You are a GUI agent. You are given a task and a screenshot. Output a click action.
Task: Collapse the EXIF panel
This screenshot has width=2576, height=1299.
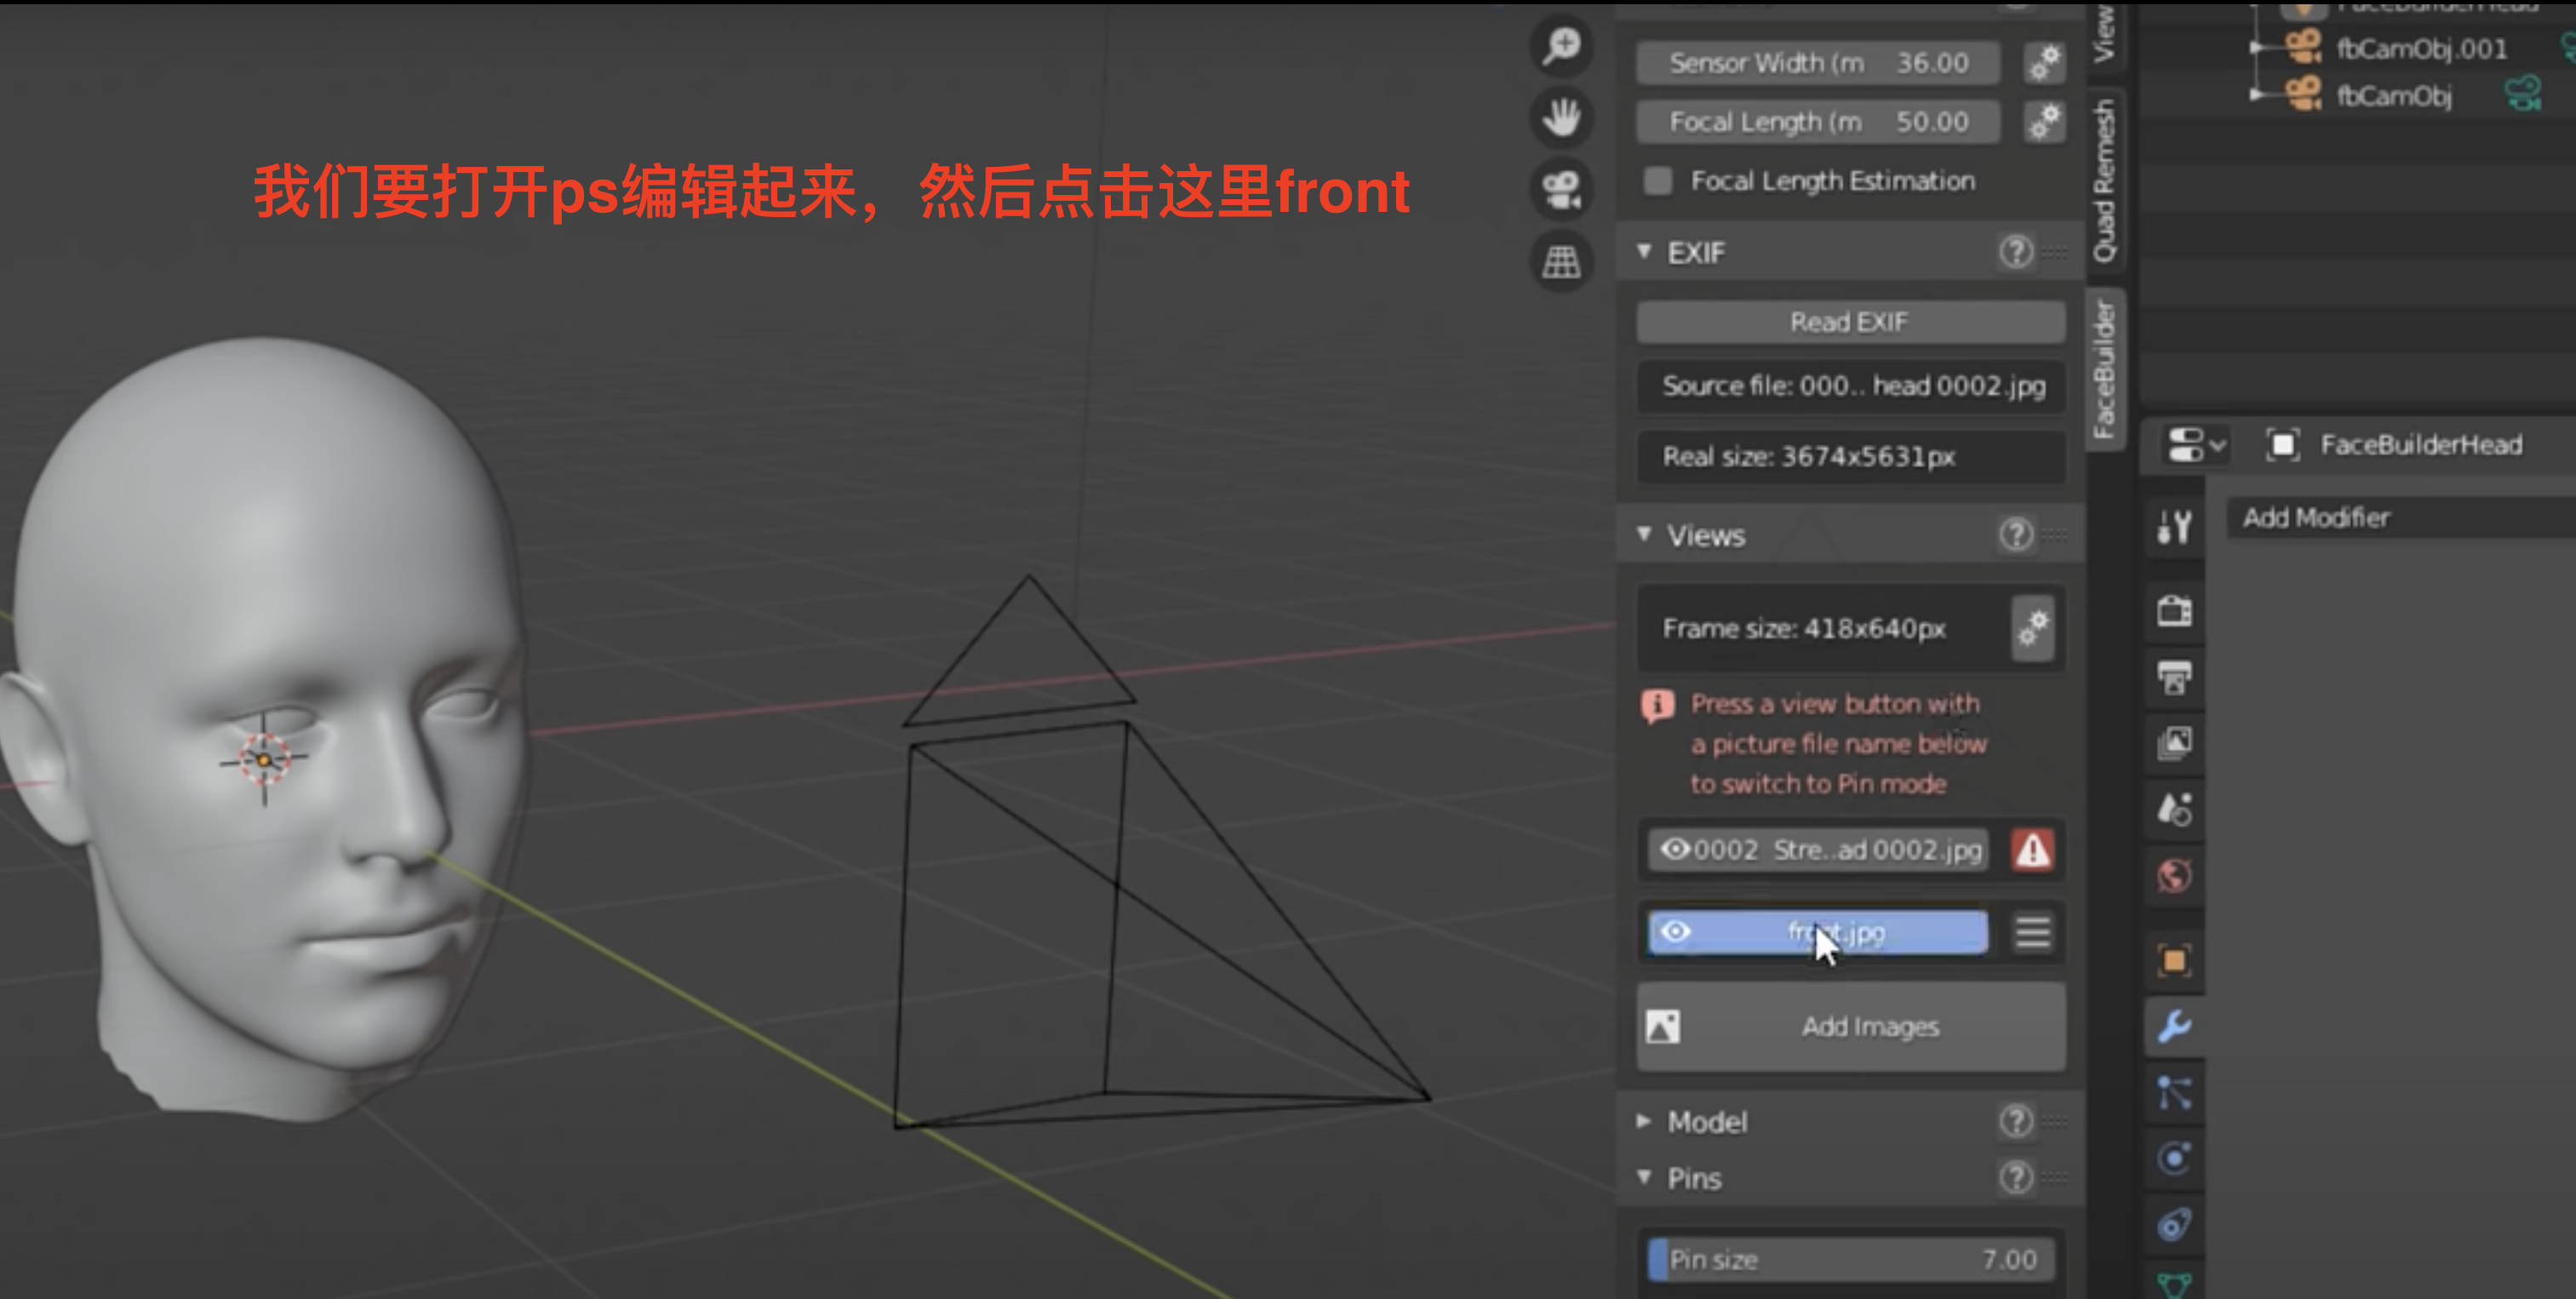pyautogui.click(x=1694, y=252)
